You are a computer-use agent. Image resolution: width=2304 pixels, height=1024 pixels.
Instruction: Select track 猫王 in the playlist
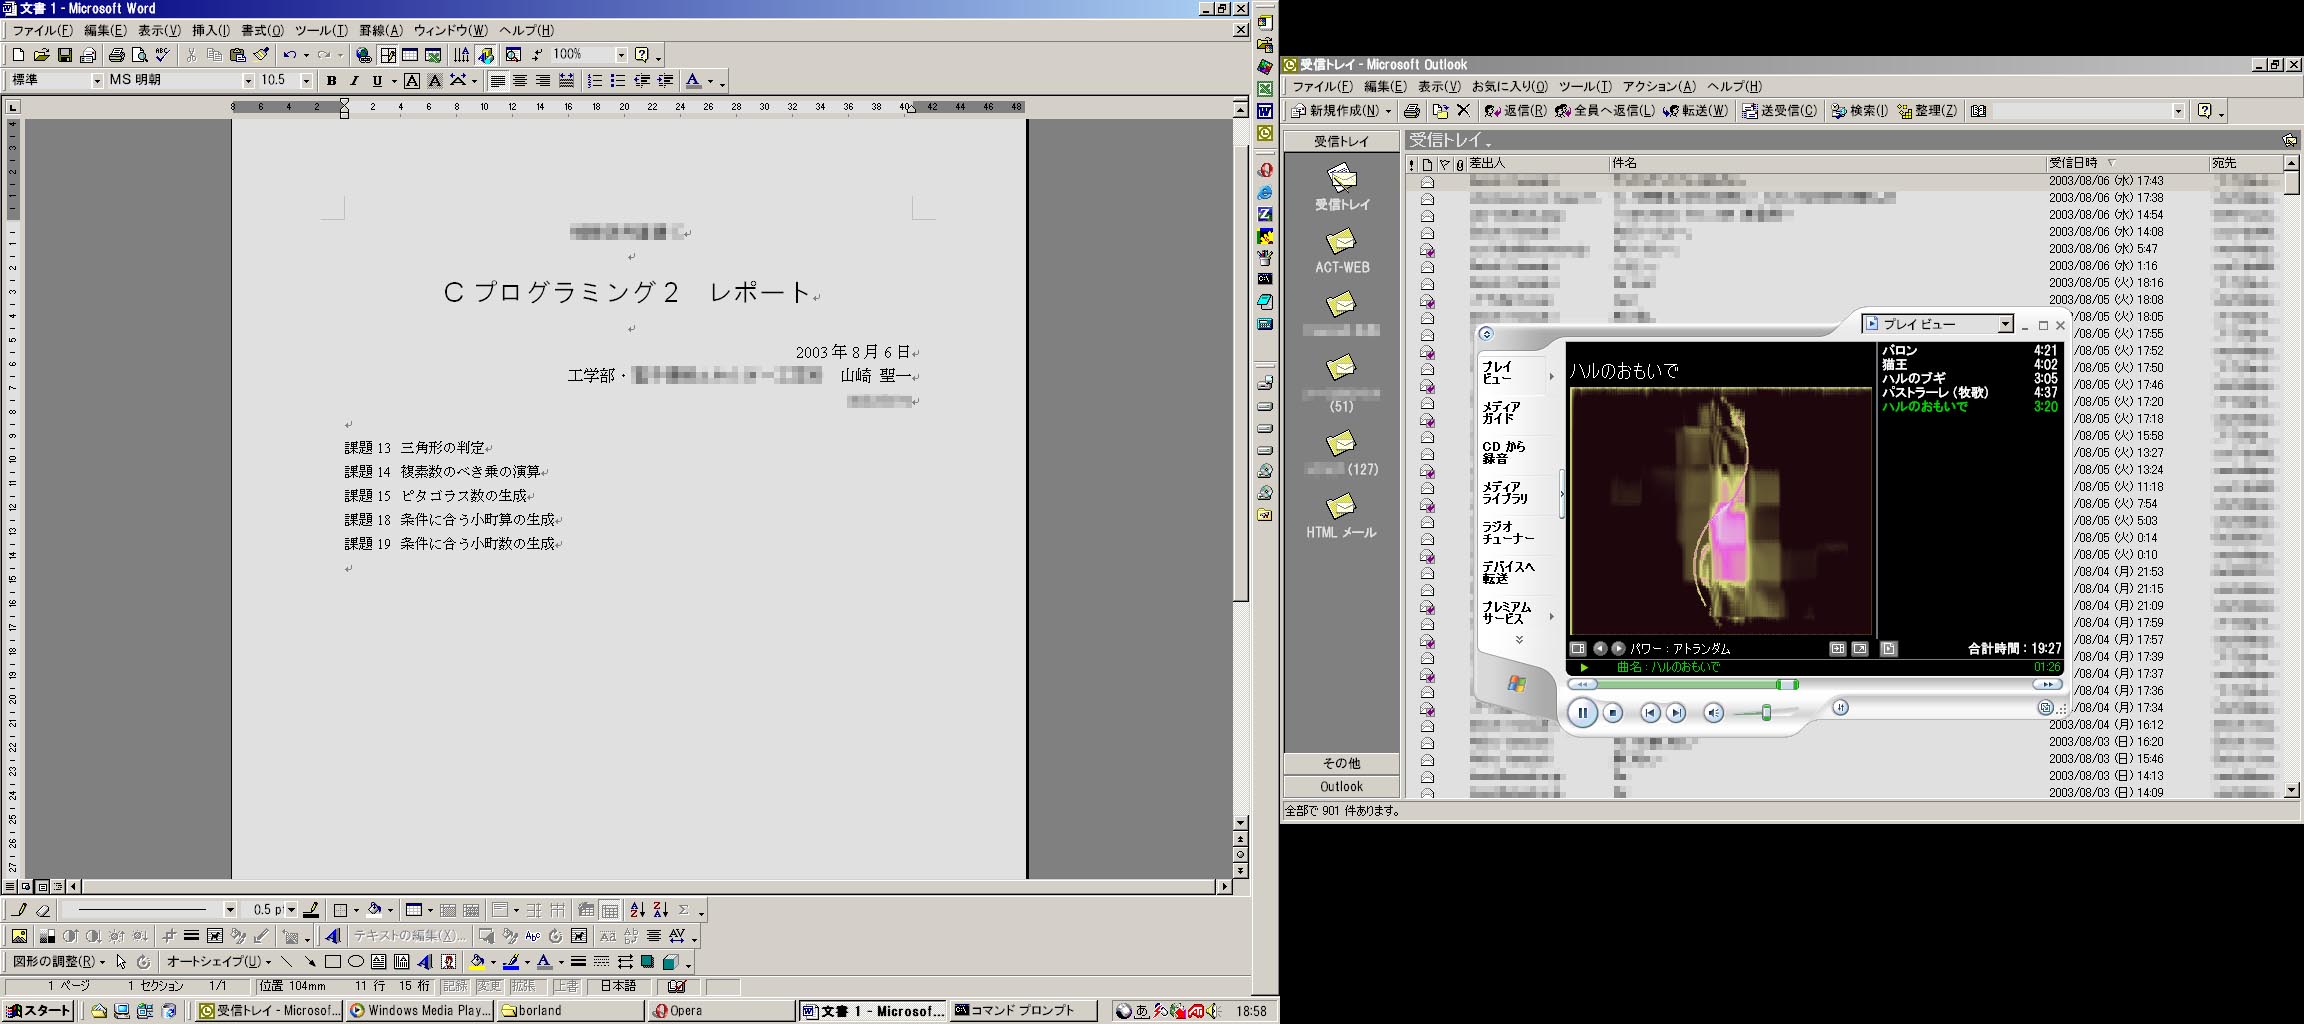tap(1895, 365)
